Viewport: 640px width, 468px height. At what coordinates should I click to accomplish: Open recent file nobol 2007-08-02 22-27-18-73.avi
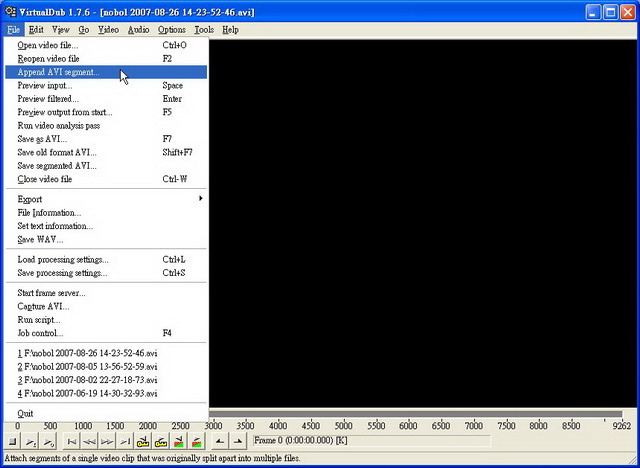pyautogui.click(x=106, y=380)
